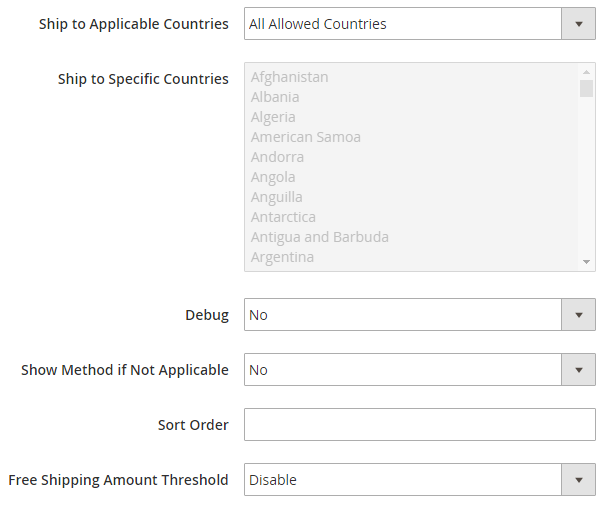Pick Anguilla in the countries list
The width and height of the screenshot is (606, 505).
tap(277, 197)
